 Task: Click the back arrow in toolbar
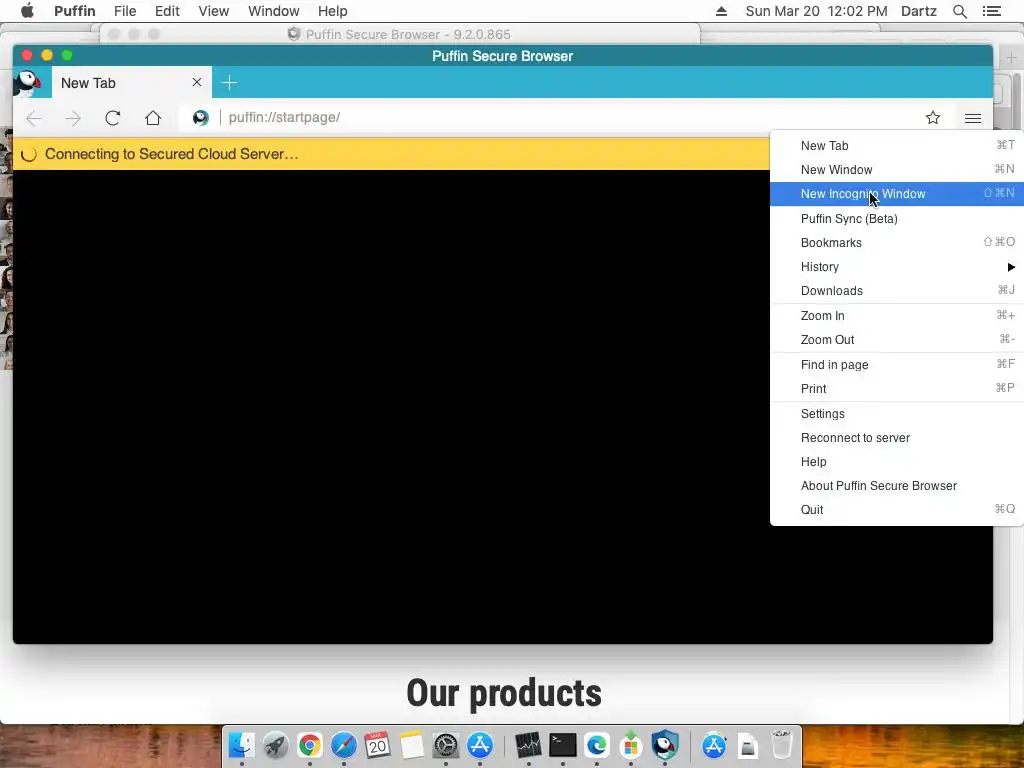34,118
